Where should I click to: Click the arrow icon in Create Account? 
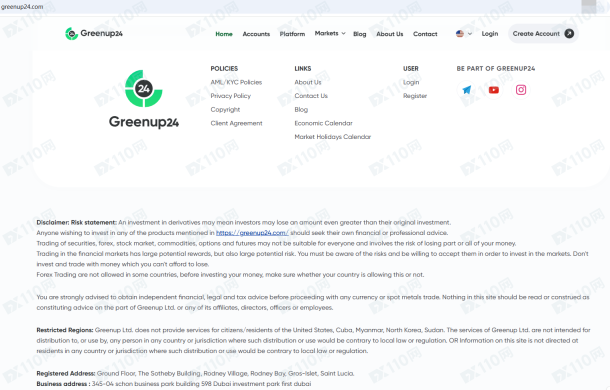(569, 34)
